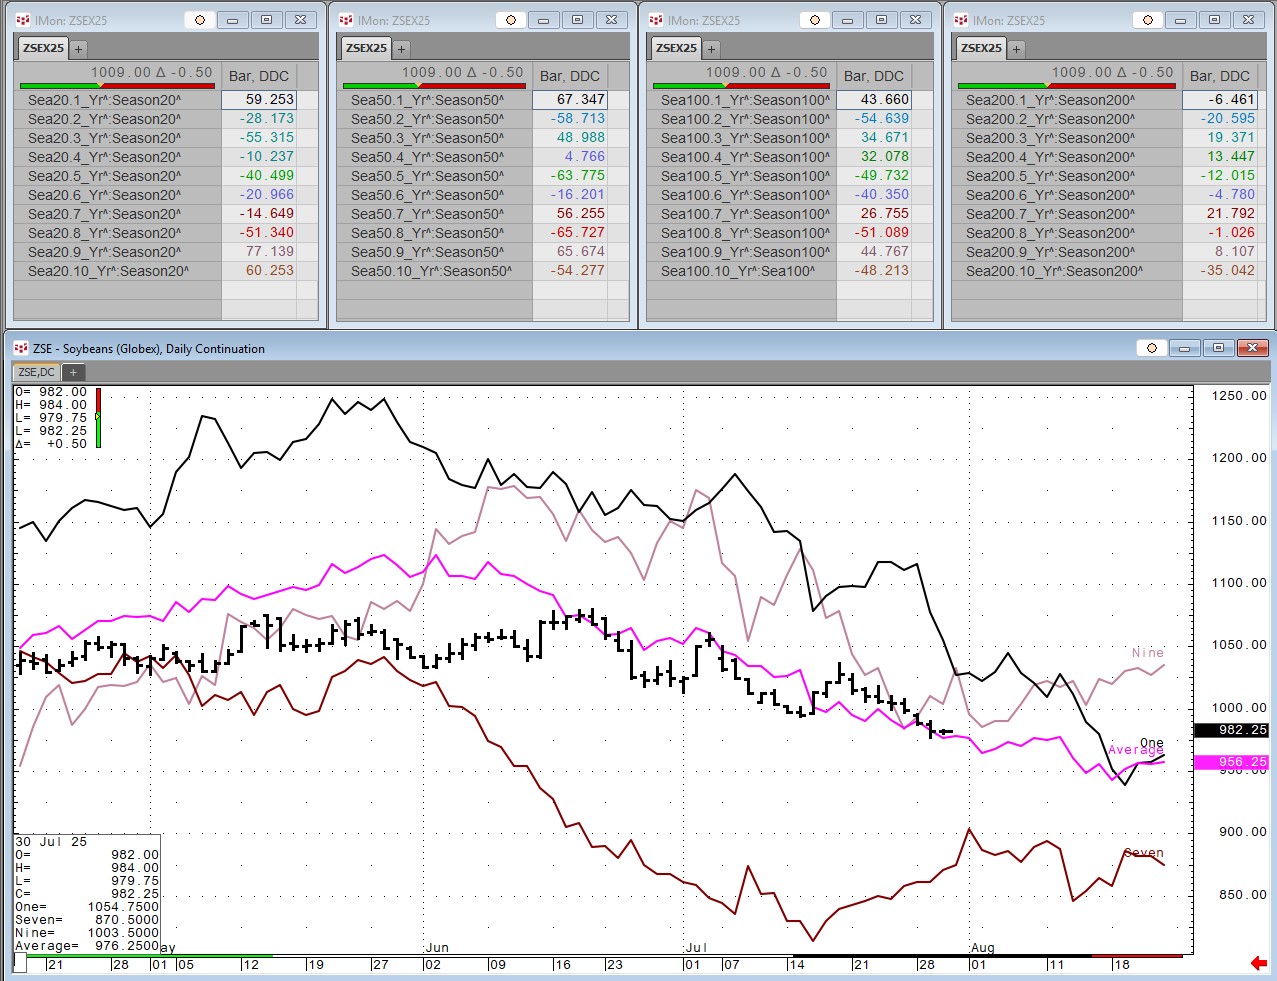Click the CQG icon in chart window title bar

21,348
